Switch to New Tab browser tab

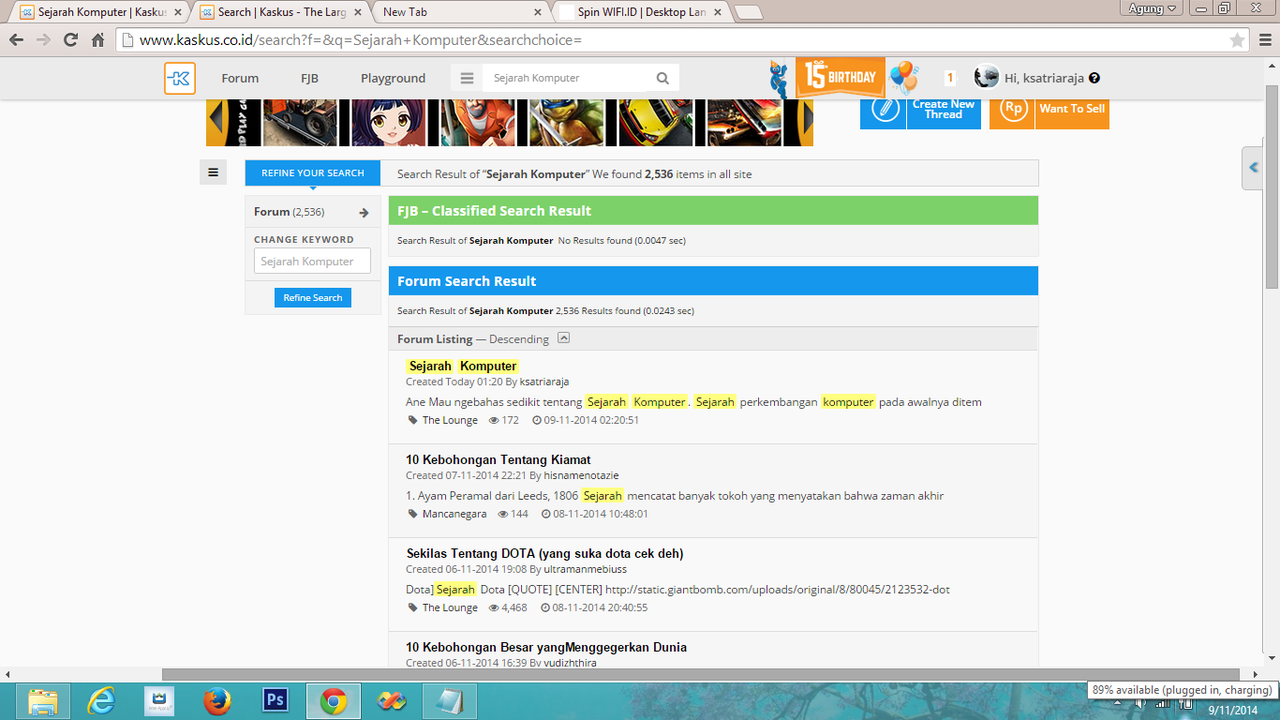click(x=459, y=12)
